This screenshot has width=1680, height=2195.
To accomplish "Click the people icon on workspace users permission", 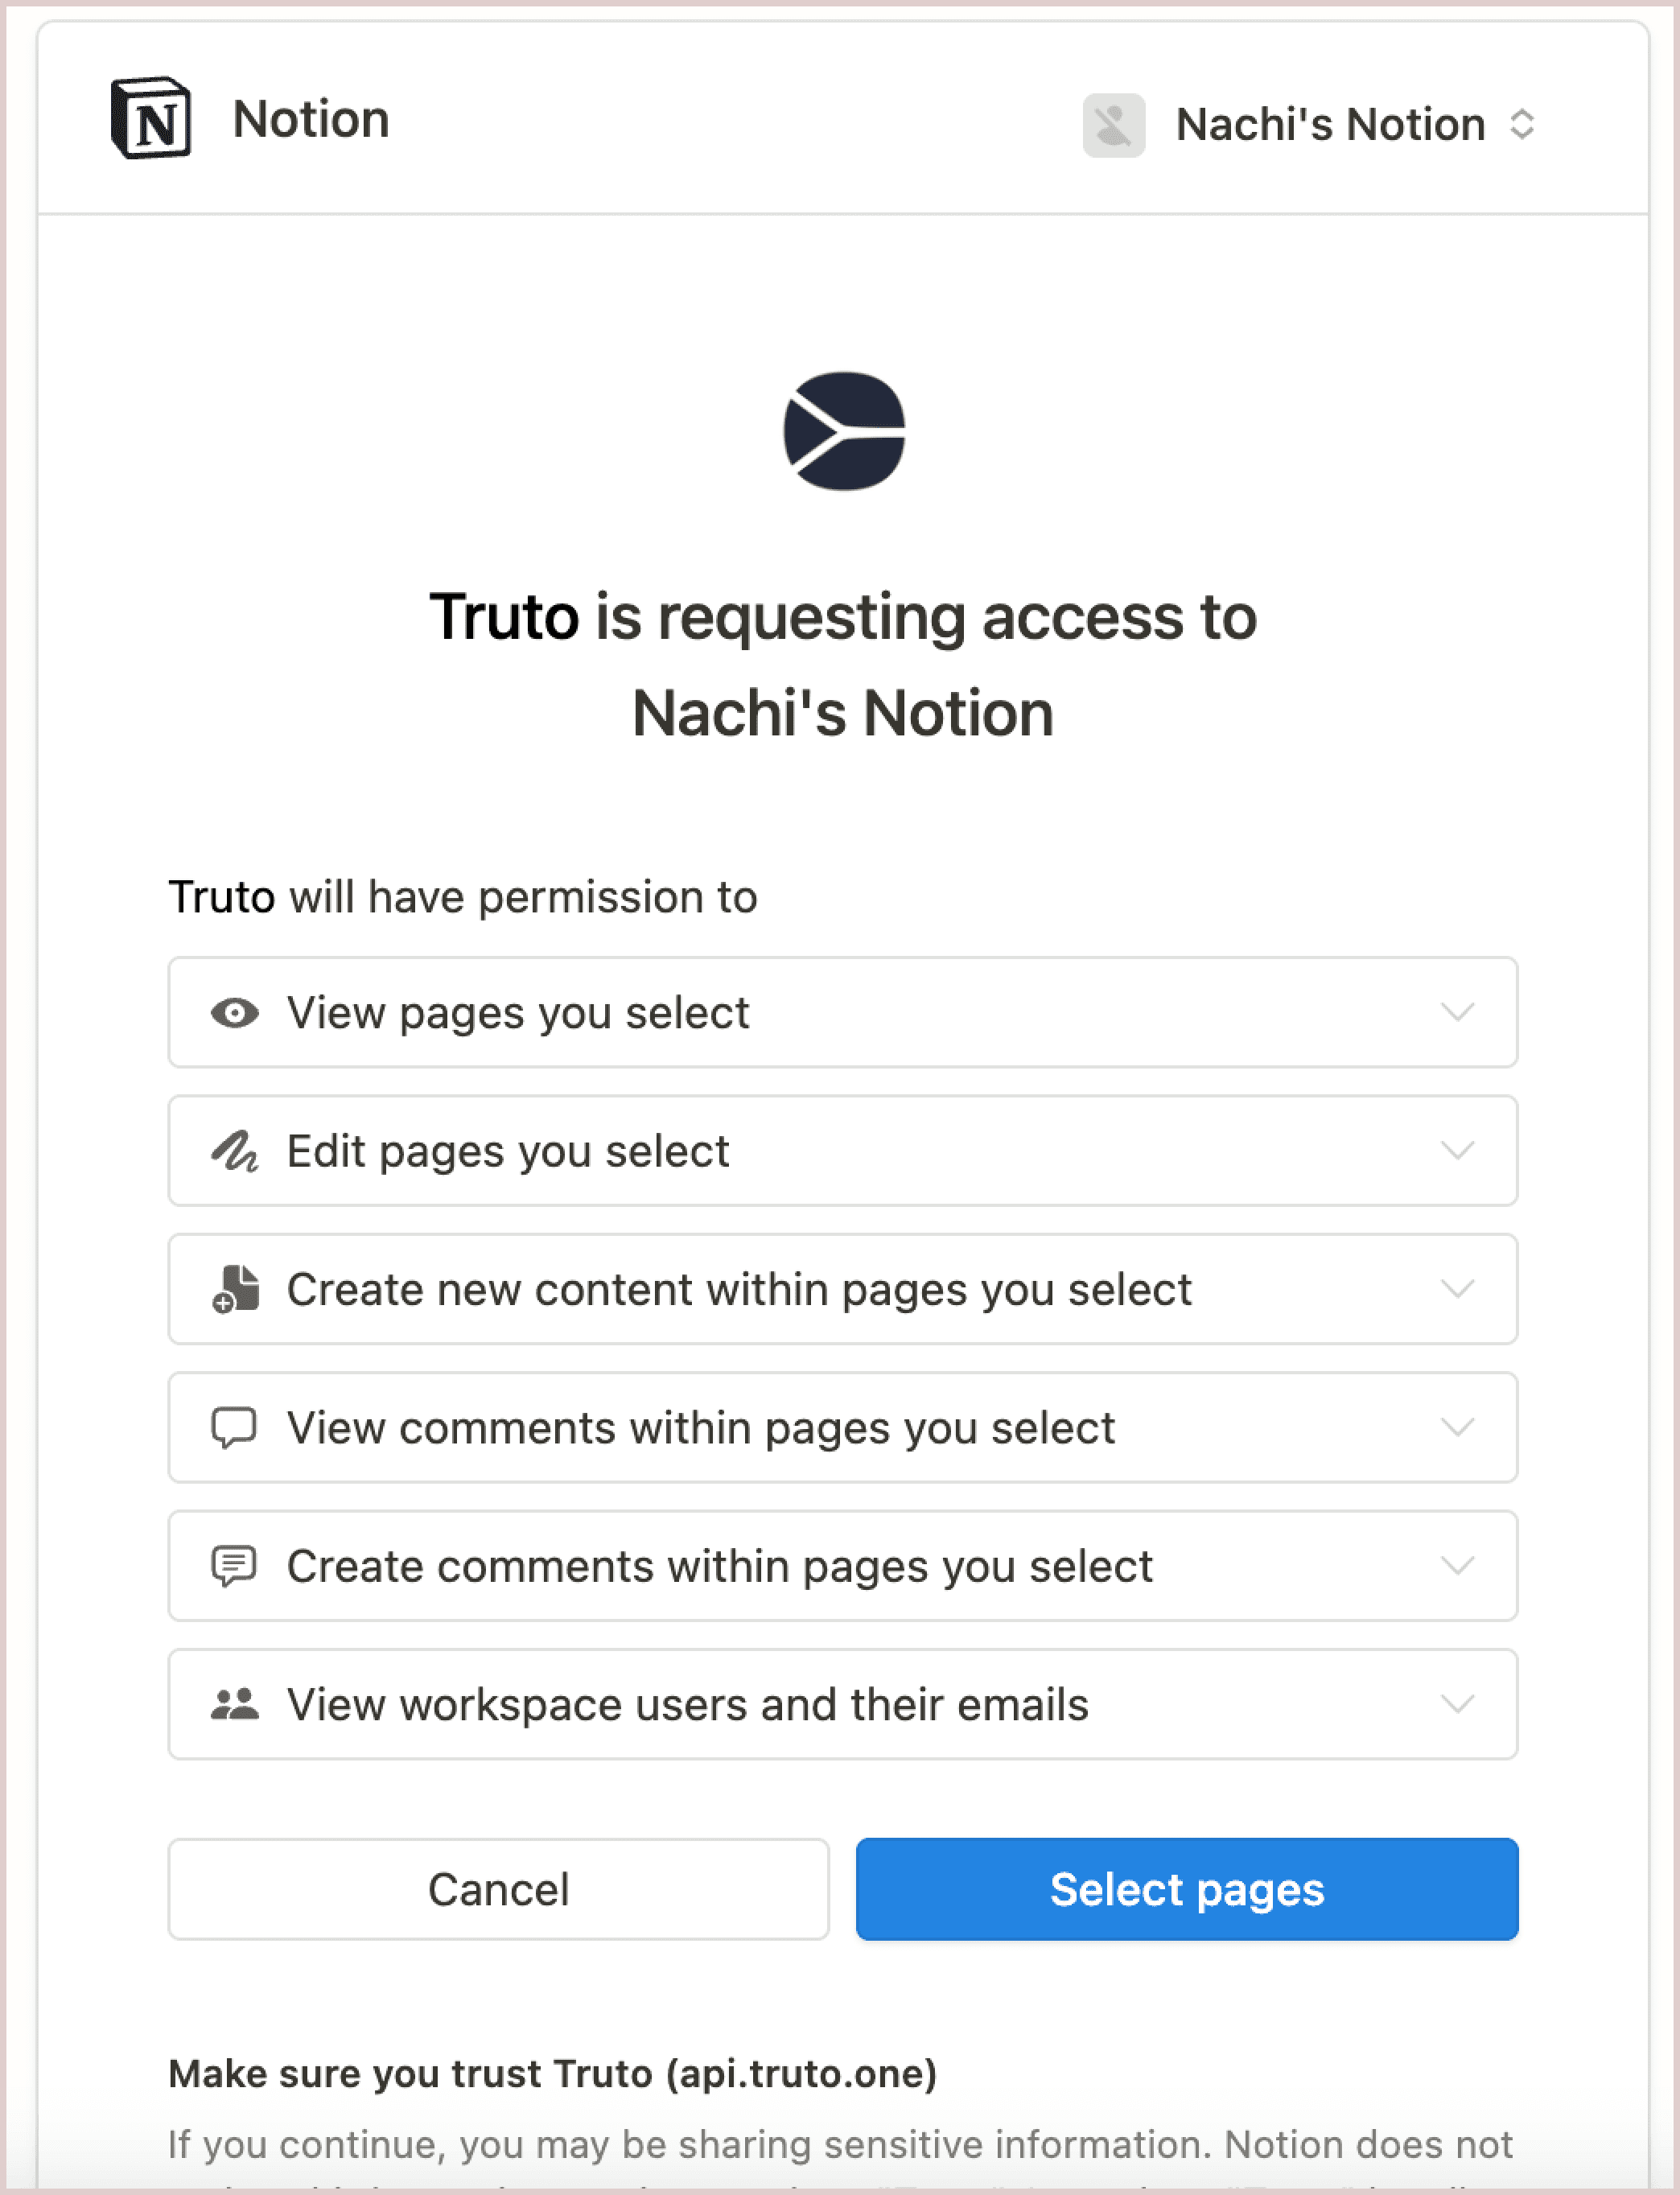I will (x=233, y=1705).
